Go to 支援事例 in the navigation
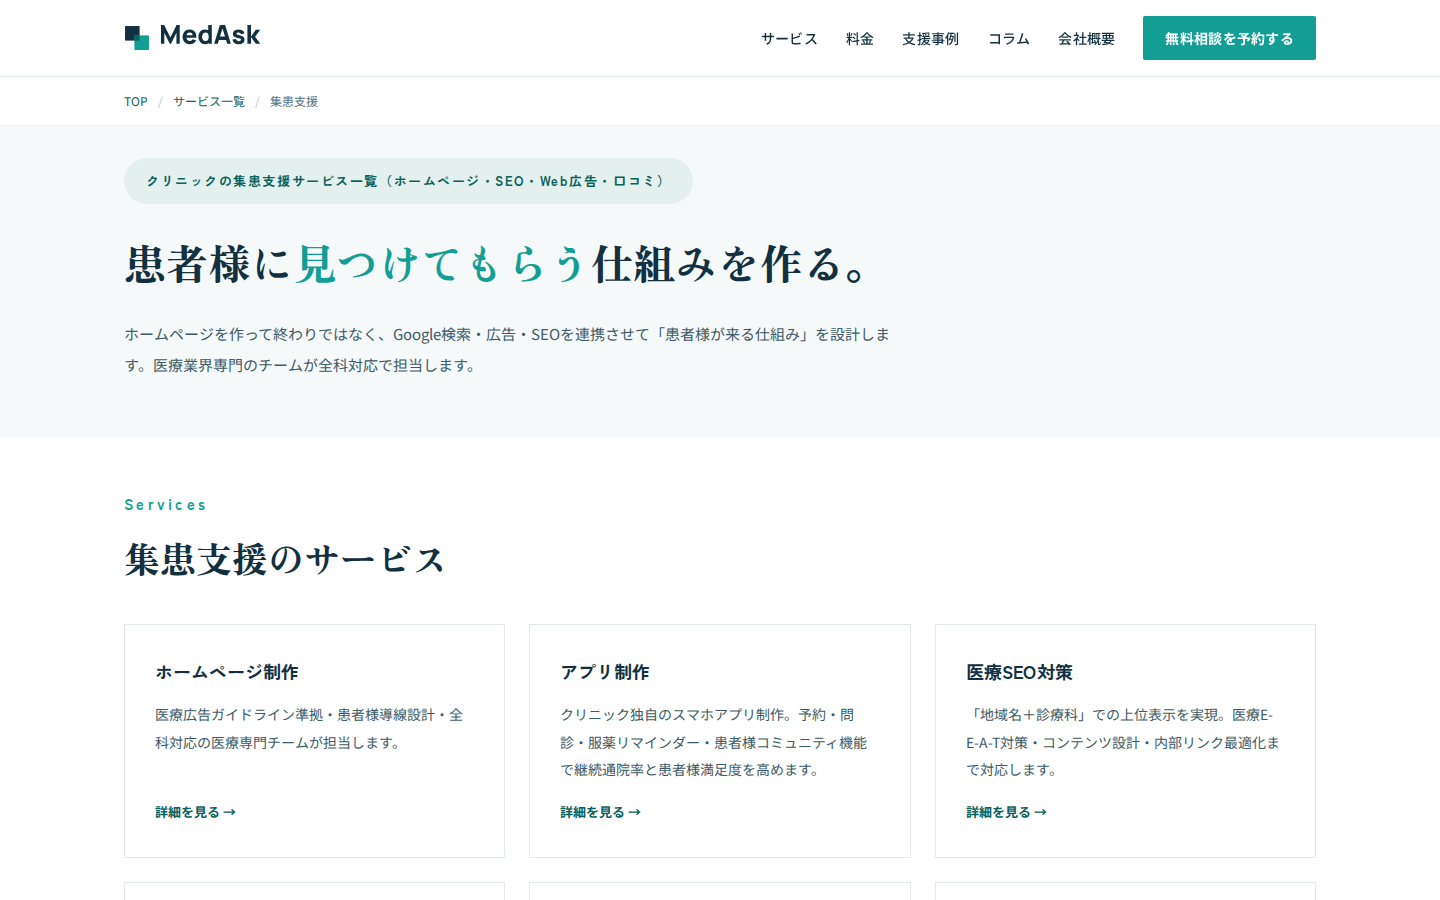 (930, 39)
